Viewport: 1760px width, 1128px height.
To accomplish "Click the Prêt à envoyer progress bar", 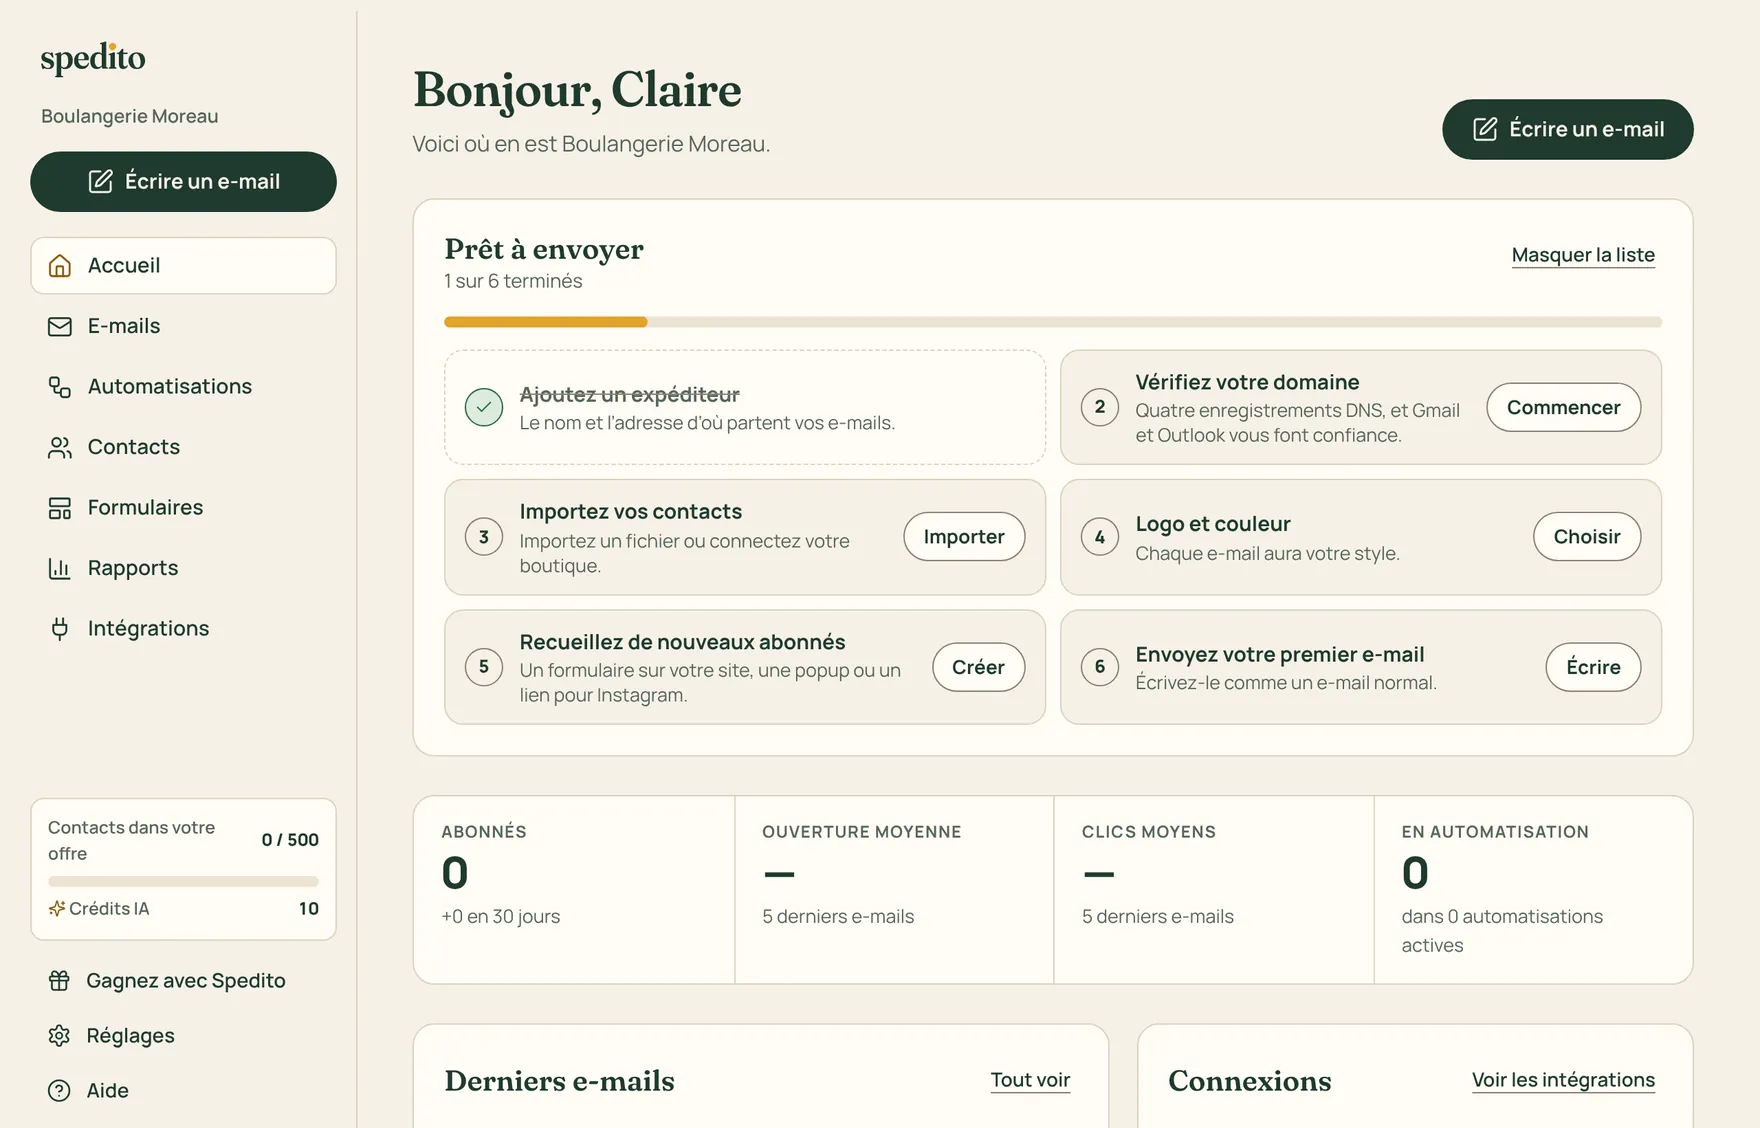I will click(x=1053, y=322).
